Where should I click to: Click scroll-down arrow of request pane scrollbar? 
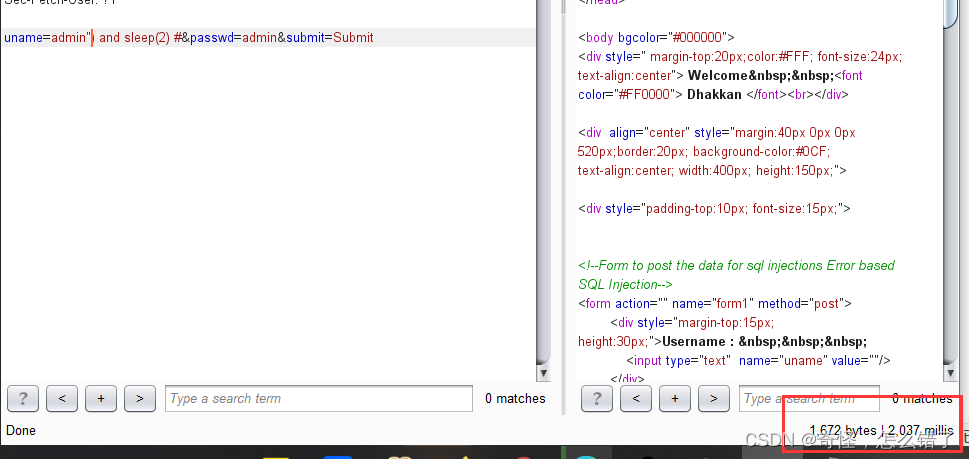(543, 373)
